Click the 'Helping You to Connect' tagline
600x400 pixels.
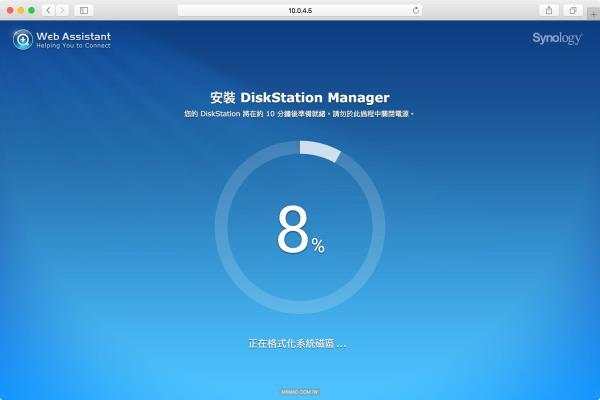73,46
